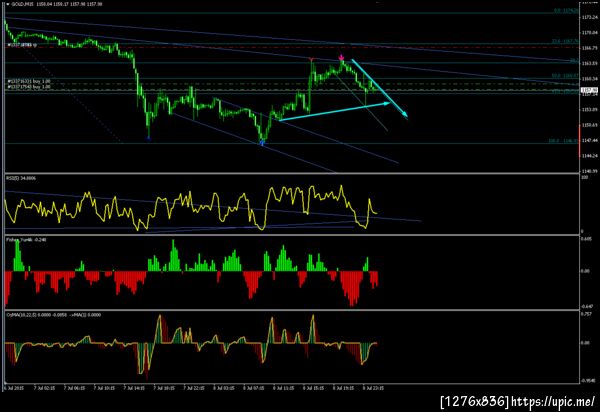The height and width of the screenshot is (412, 600).
Task: Click the pink arrow marker at the price peak
Action: (341, 58)
